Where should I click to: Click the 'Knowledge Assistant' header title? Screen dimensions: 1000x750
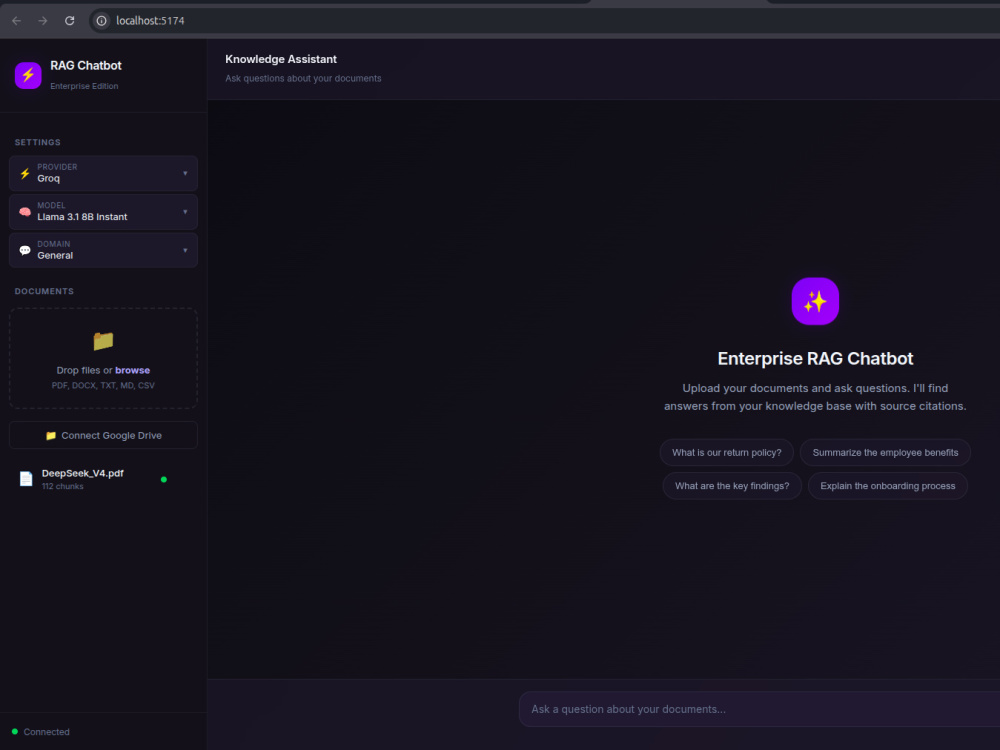(x=281, y=59)
